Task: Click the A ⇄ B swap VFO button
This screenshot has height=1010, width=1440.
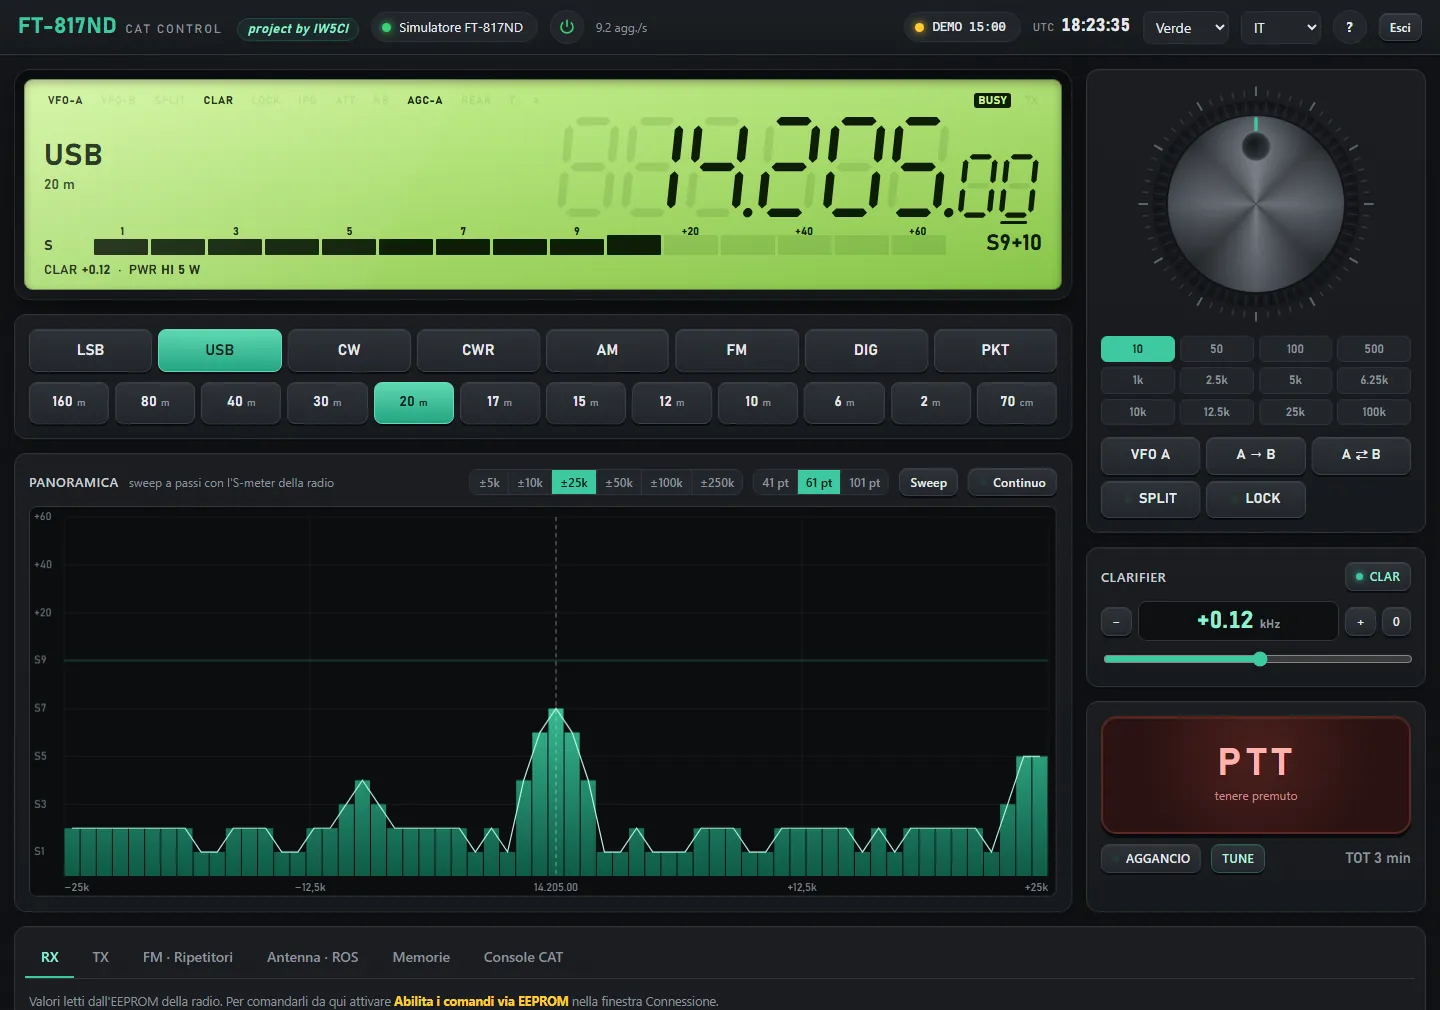Action: [1361, 455]
